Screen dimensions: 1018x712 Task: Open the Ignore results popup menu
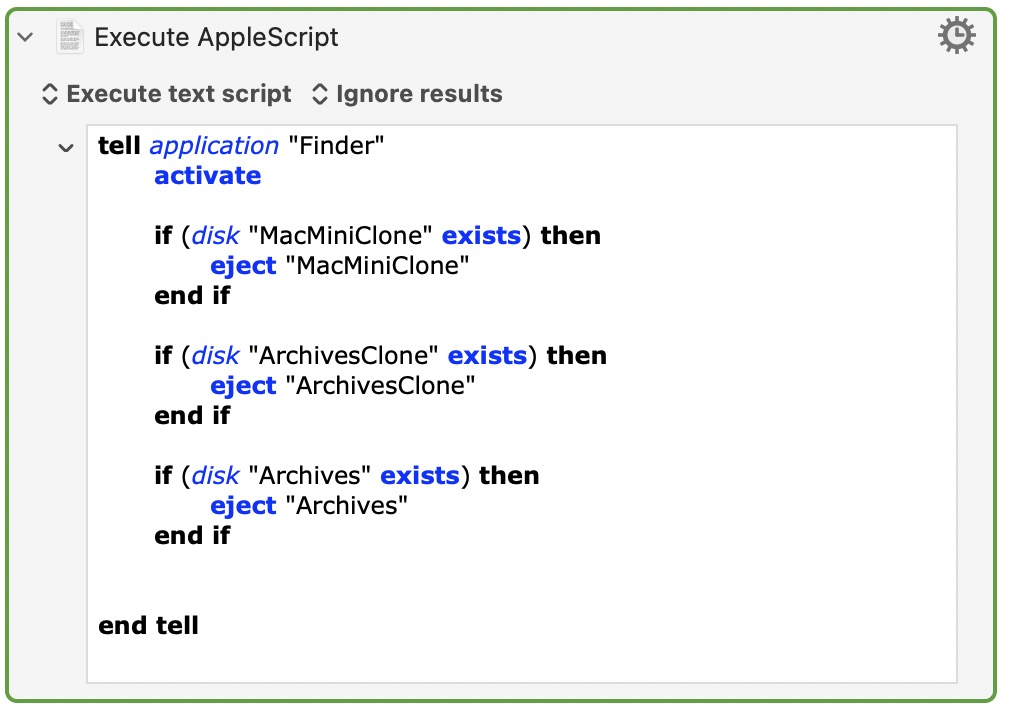click(x=407, y=94)
